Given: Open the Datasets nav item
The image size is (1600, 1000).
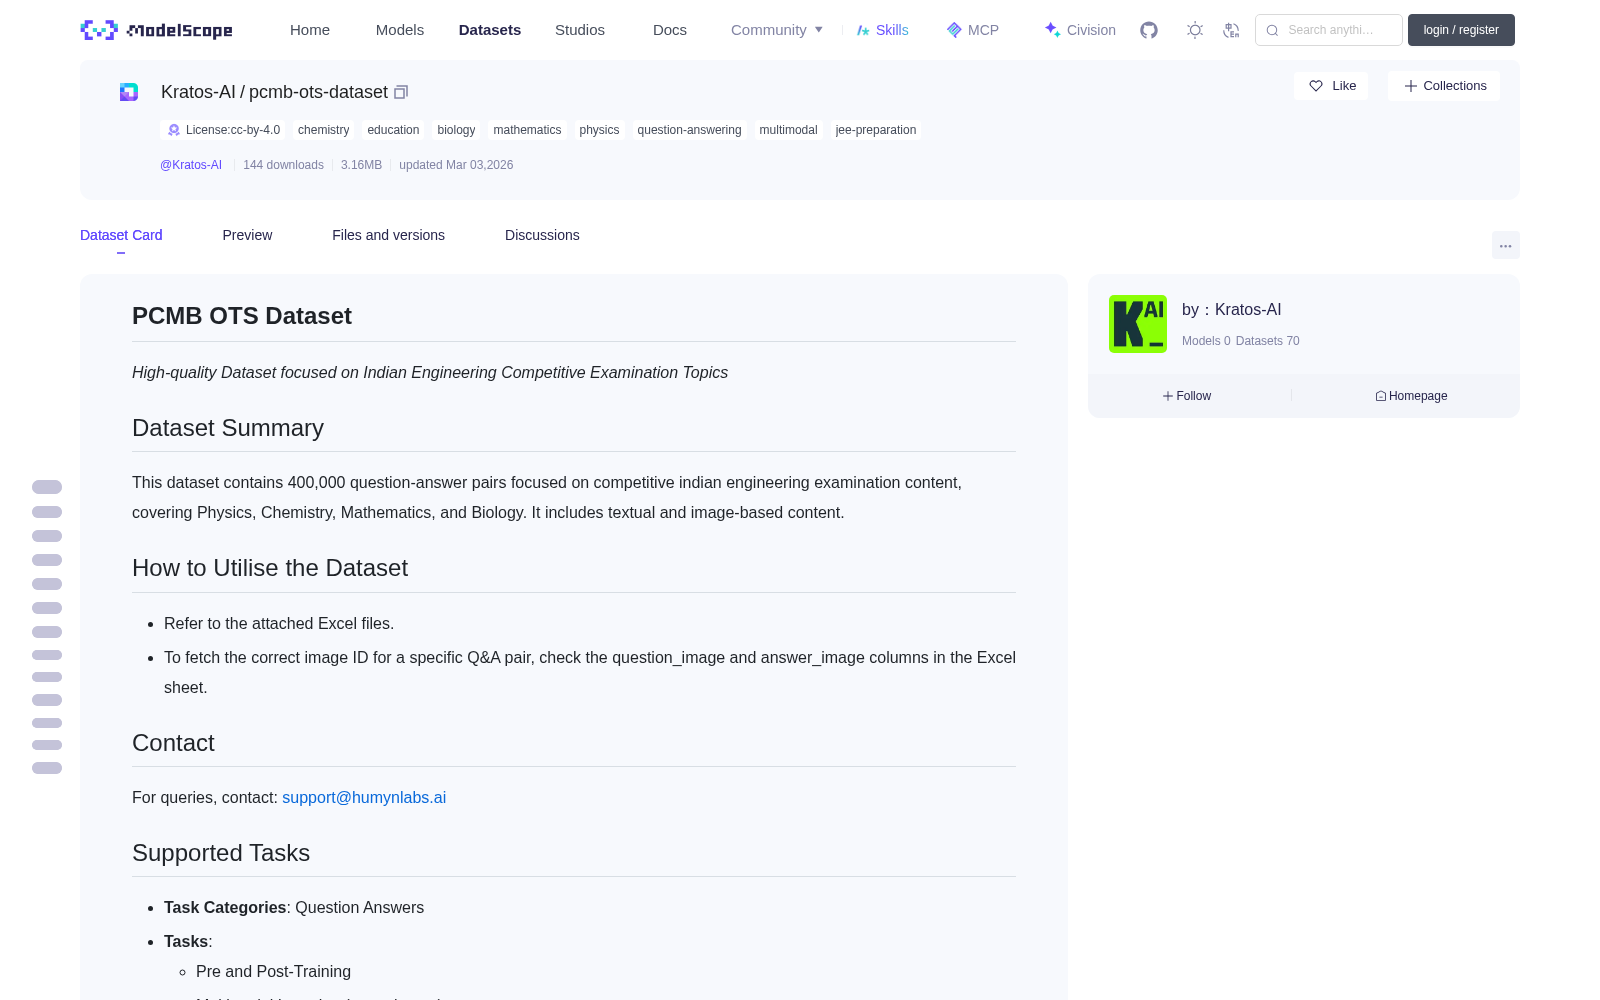Looking at the screenshot, I should tap(490, 30).
